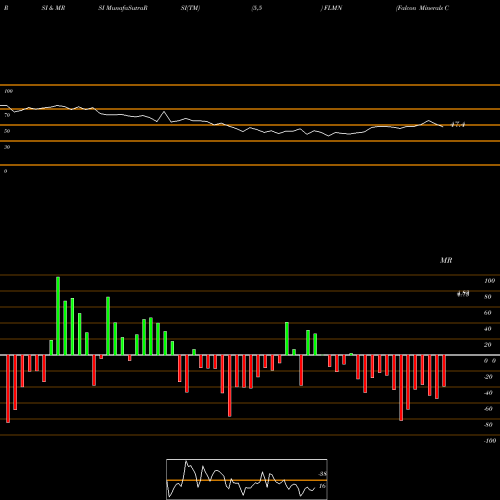Click the ") FLMN" ticker text

pos(331,8)
